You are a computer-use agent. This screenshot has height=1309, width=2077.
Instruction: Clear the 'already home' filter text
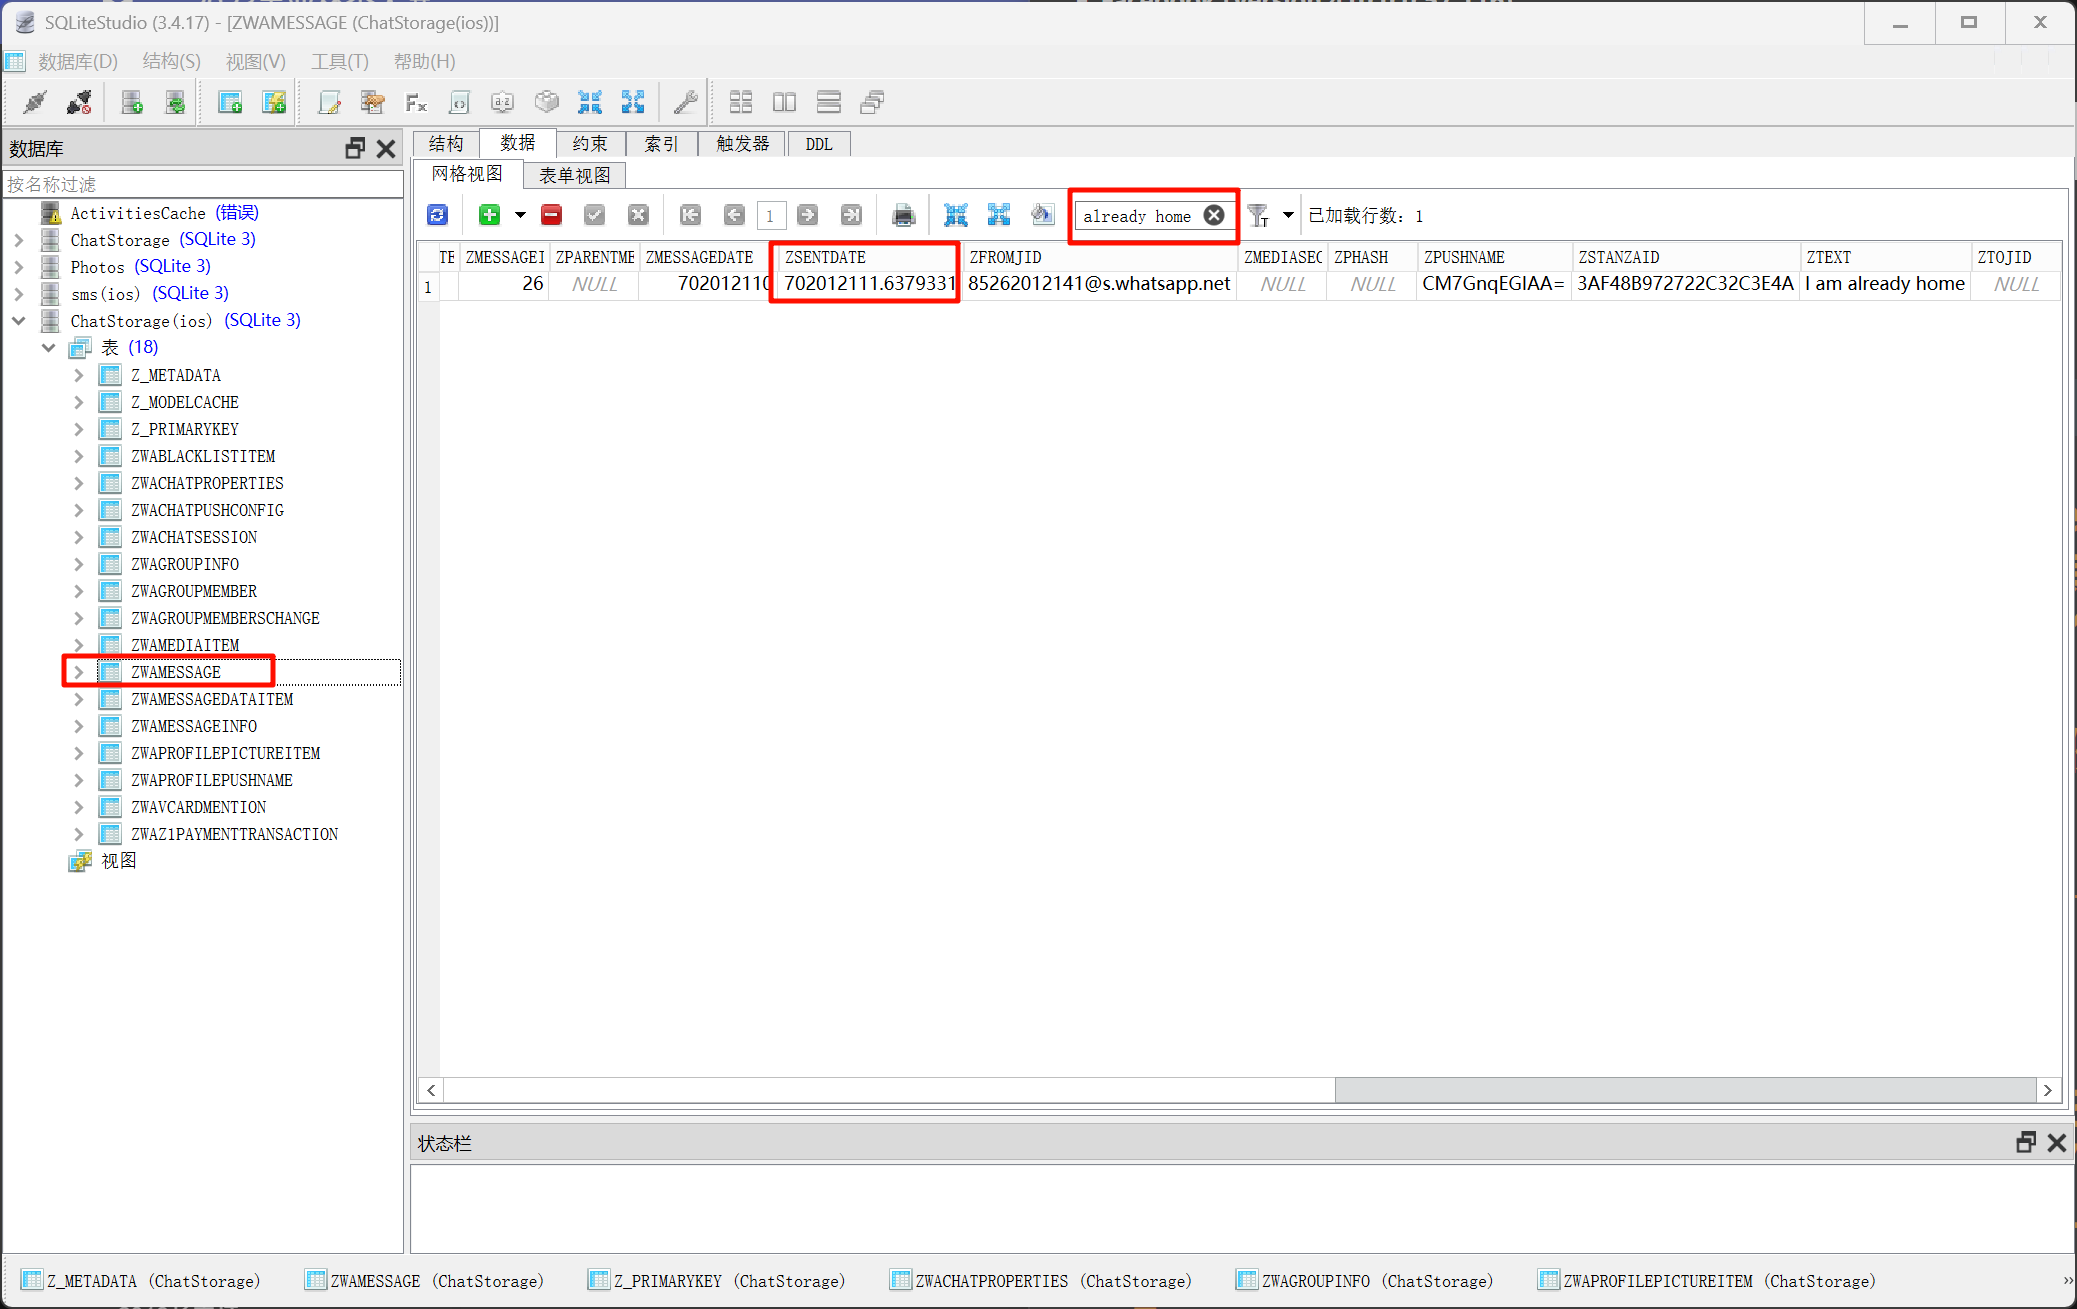pyautogui.click(x=1213, y=215)
